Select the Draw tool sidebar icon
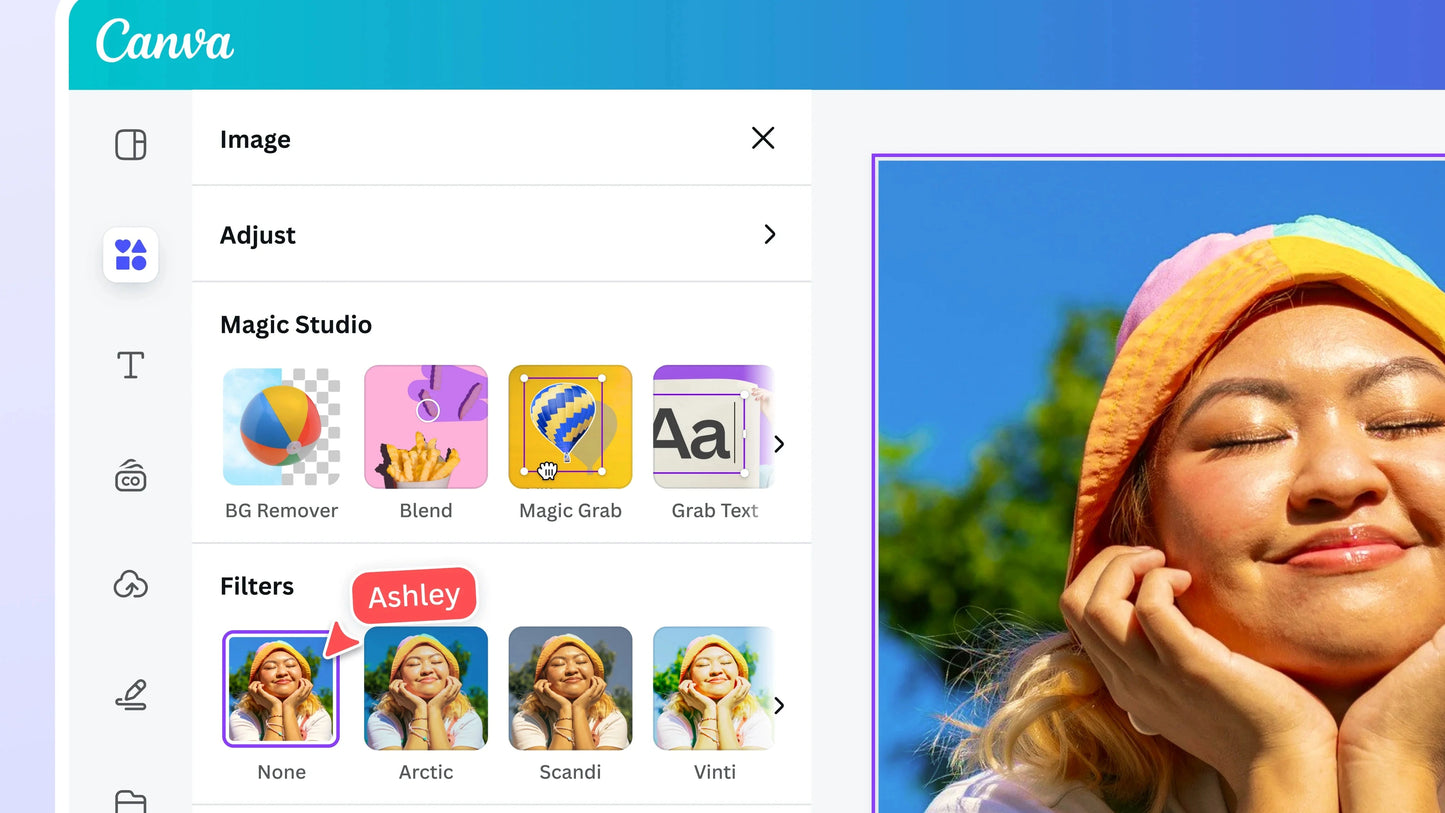This screenshot has width=1445, height=813. pos(131,695)
